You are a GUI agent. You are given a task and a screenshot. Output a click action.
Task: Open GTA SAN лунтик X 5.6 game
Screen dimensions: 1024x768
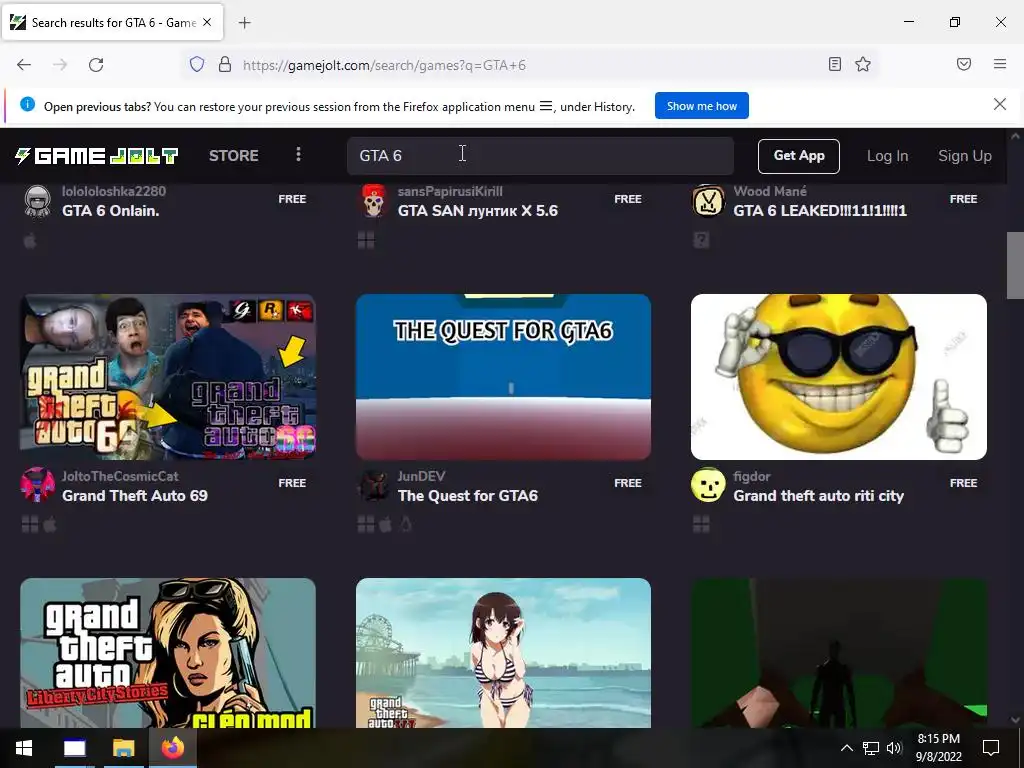[477, 211]
